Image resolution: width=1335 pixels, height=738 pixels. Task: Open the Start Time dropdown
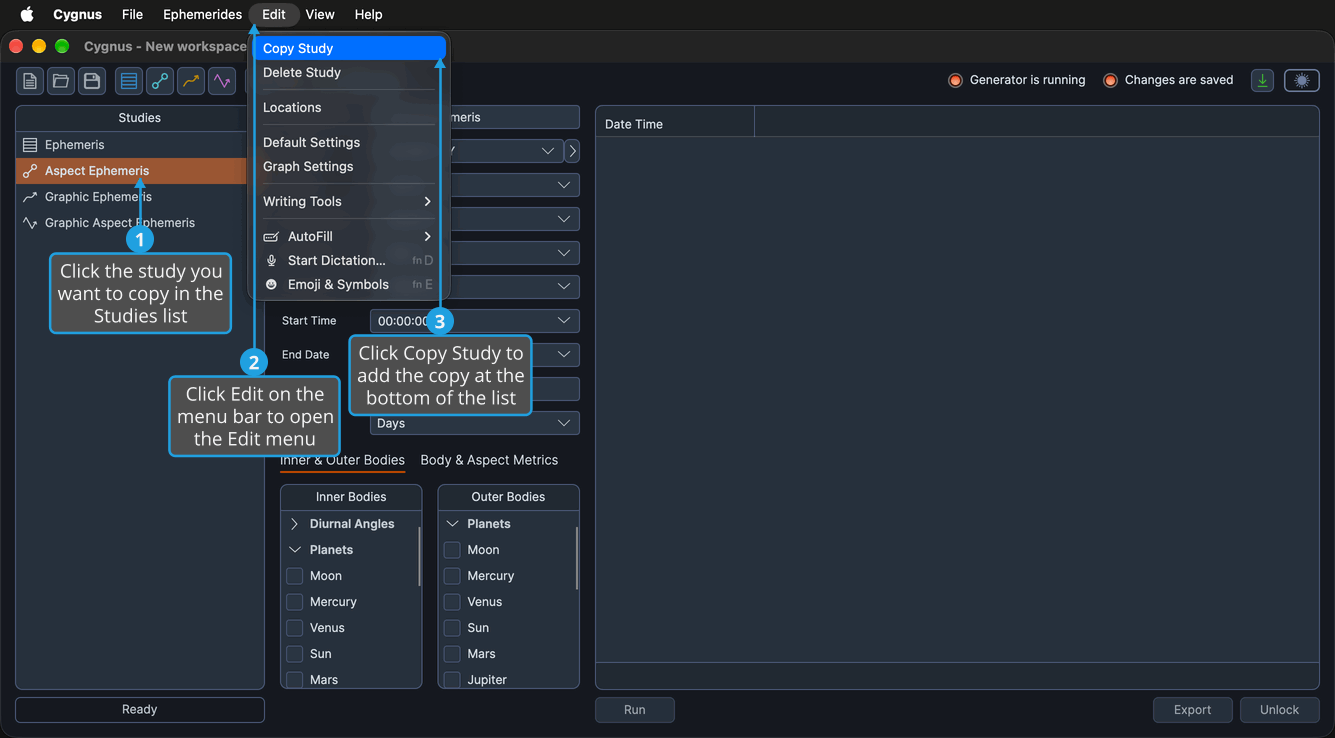pos(474,321)
